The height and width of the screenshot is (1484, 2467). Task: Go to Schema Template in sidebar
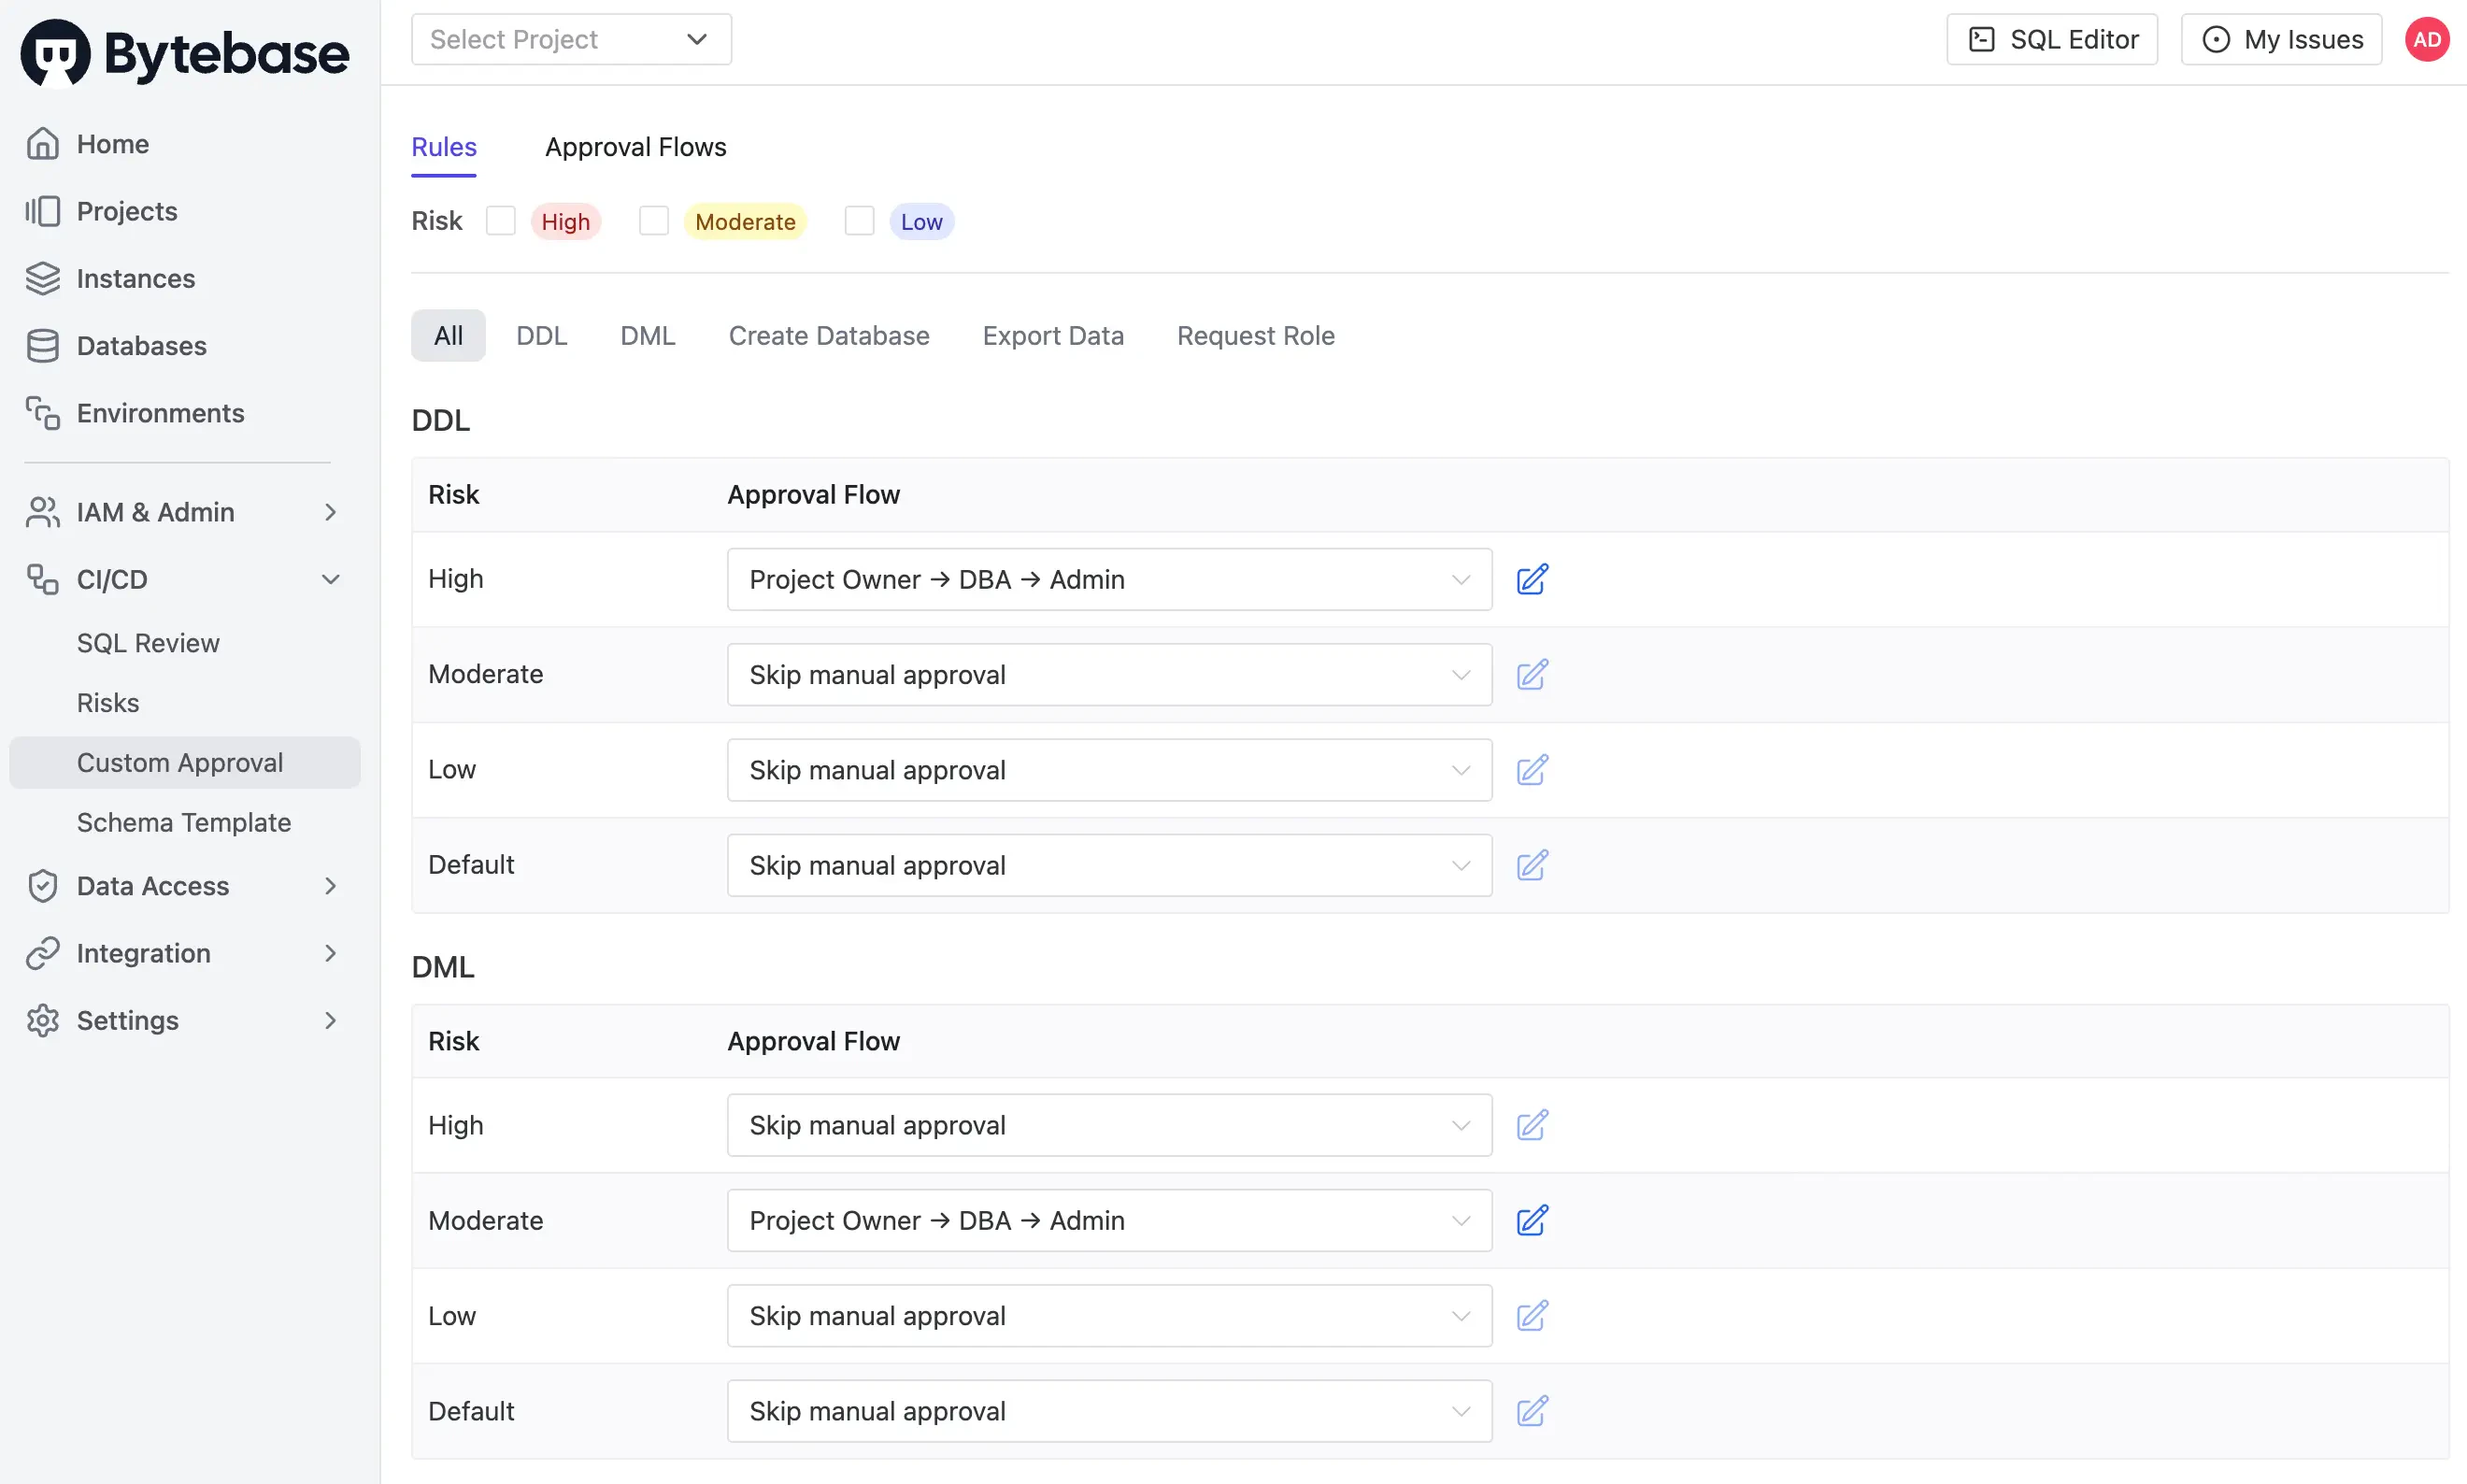[184, 822]
